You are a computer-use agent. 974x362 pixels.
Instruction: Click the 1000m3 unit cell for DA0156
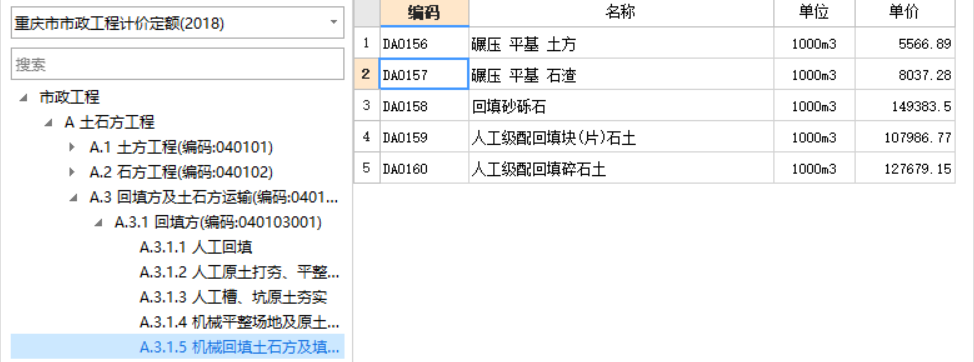pos(814,43)
